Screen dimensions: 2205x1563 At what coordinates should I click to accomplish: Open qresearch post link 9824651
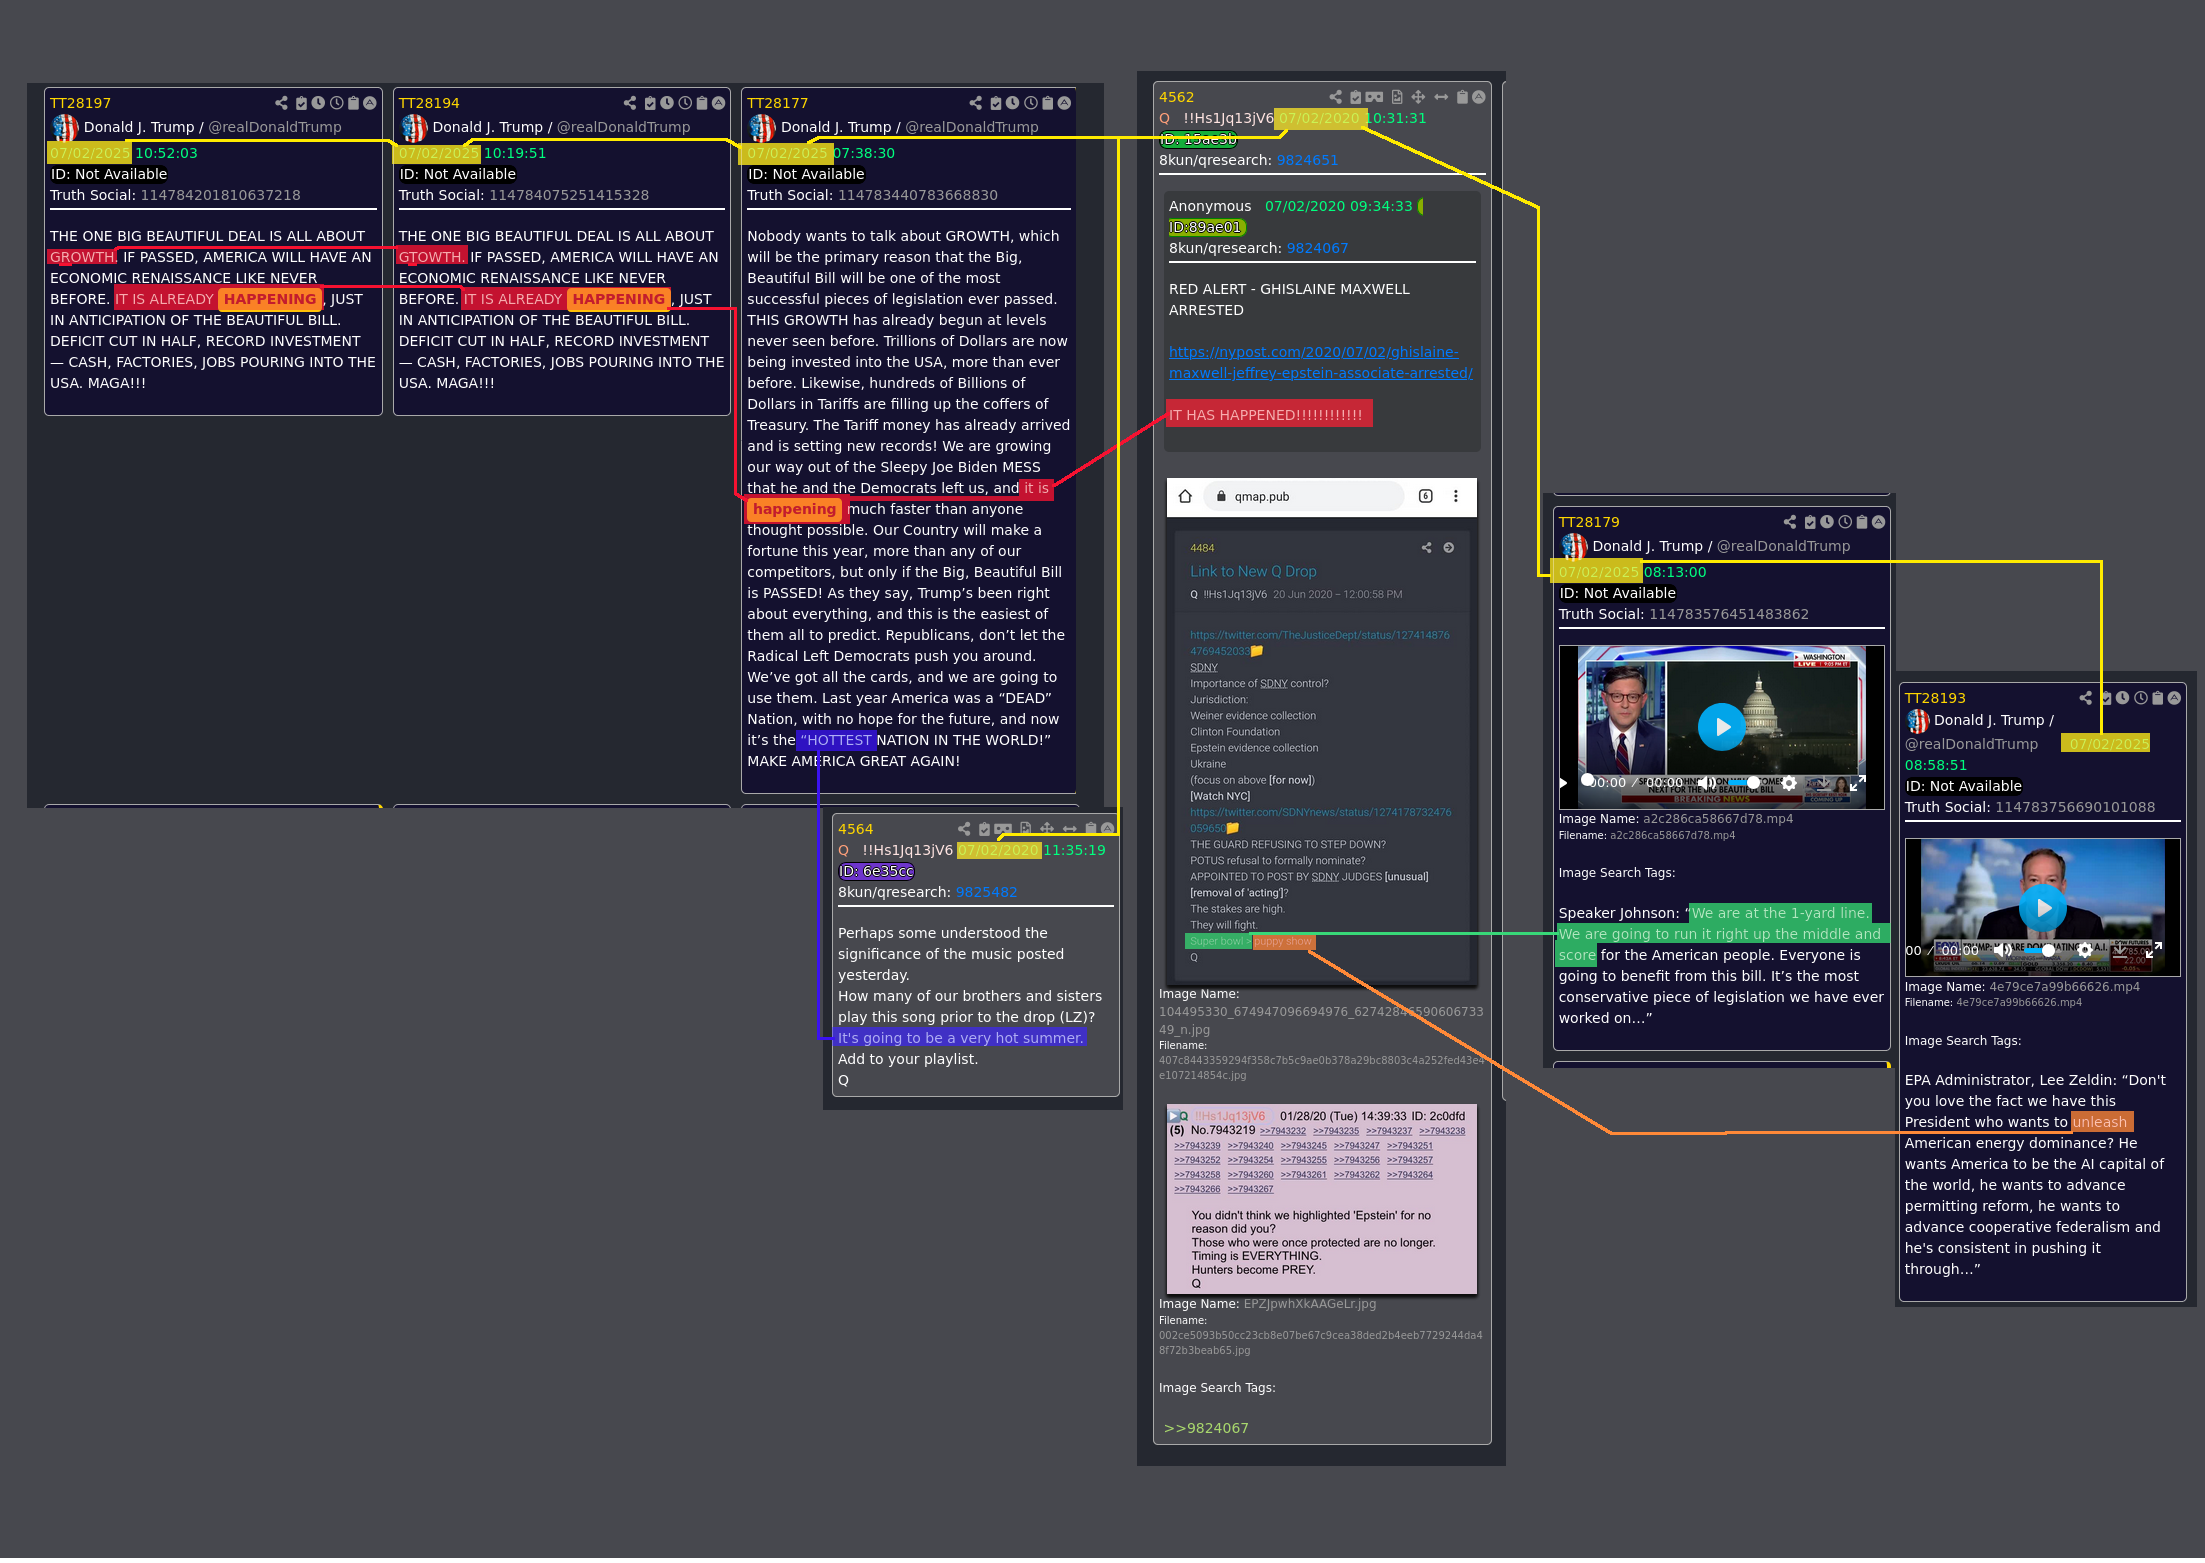1307,160
